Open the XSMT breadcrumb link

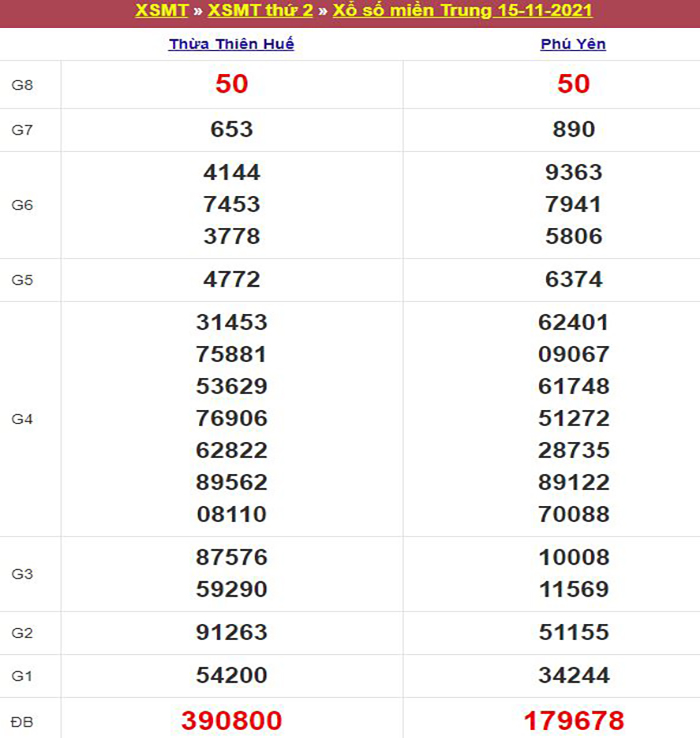click(162, 11)
